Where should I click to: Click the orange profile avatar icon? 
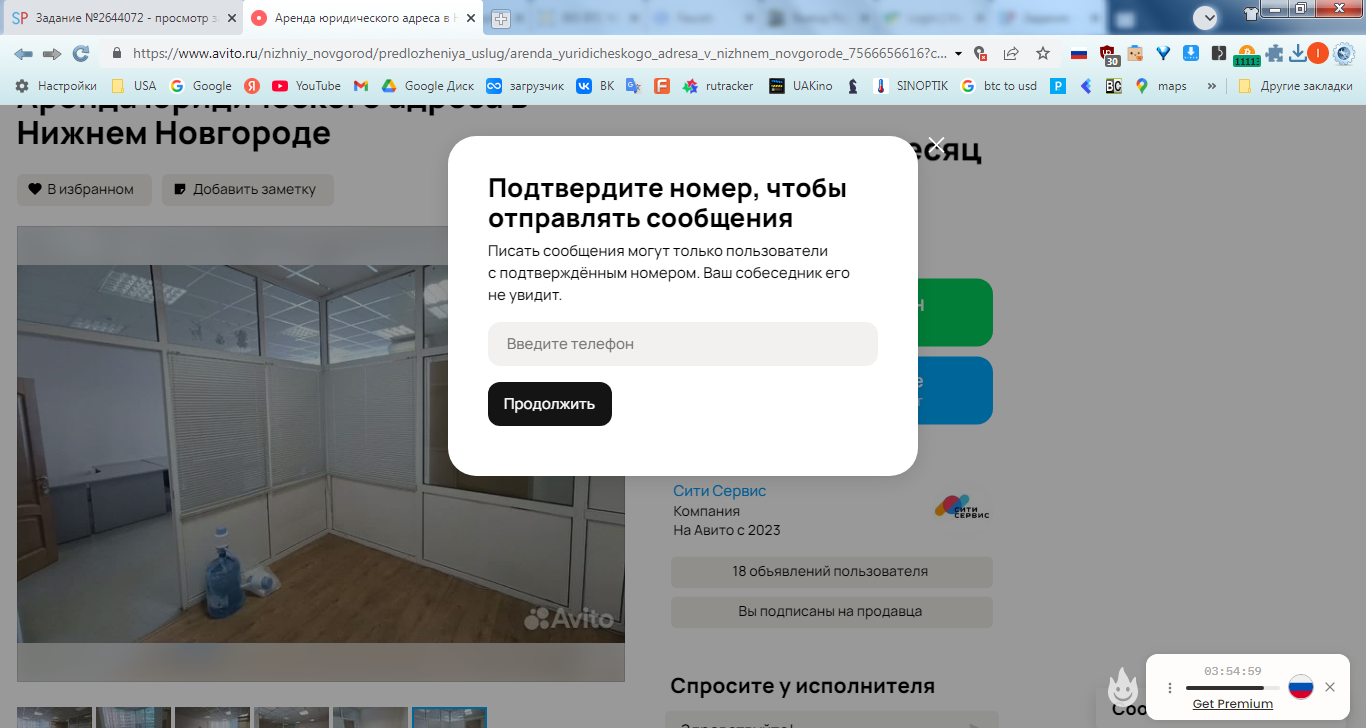1318,53
